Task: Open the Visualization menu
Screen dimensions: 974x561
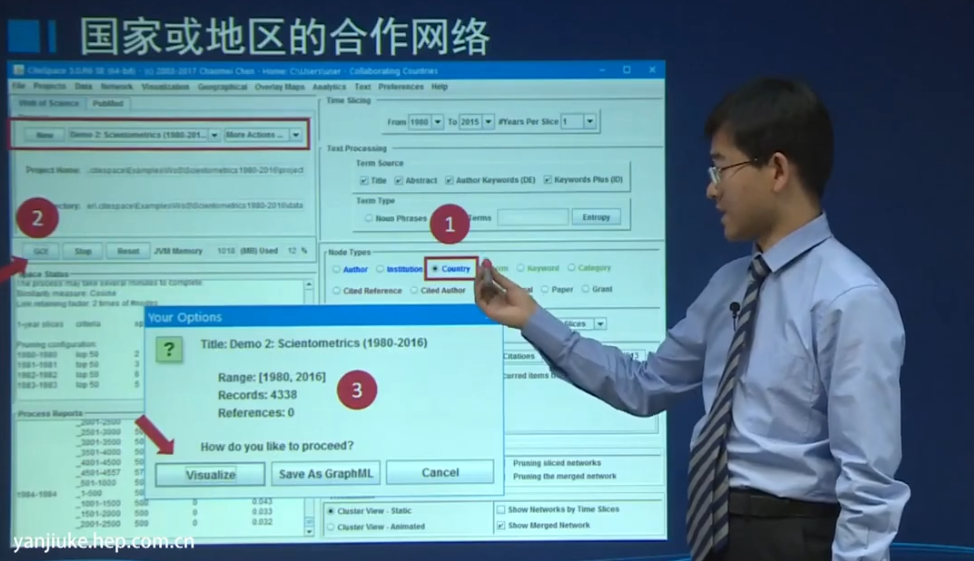Action: pos(165,86)
